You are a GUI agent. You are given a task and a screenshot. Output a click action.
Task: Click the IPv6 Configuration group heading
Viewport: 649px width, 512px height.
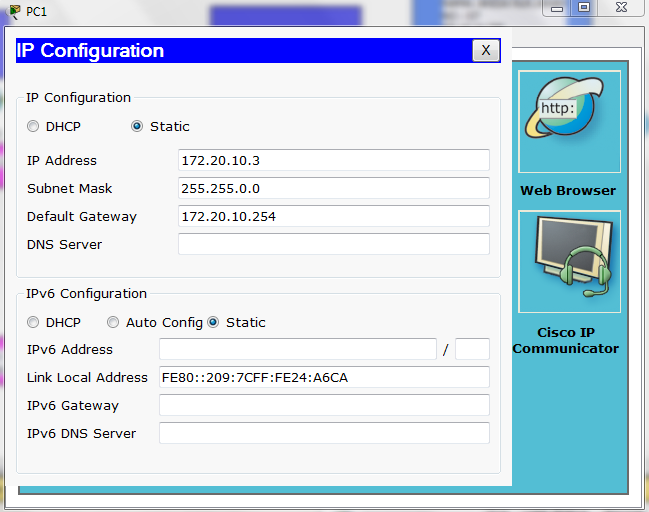87,293
